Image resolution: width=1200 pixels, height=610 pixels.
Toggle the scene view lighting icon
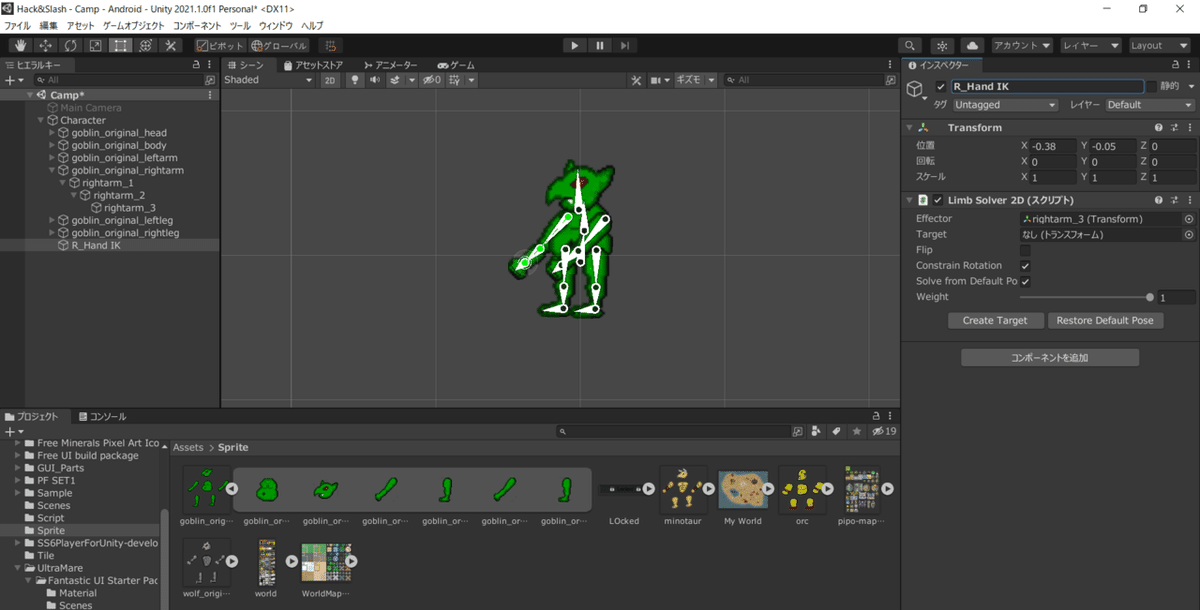tap(355, 80)
